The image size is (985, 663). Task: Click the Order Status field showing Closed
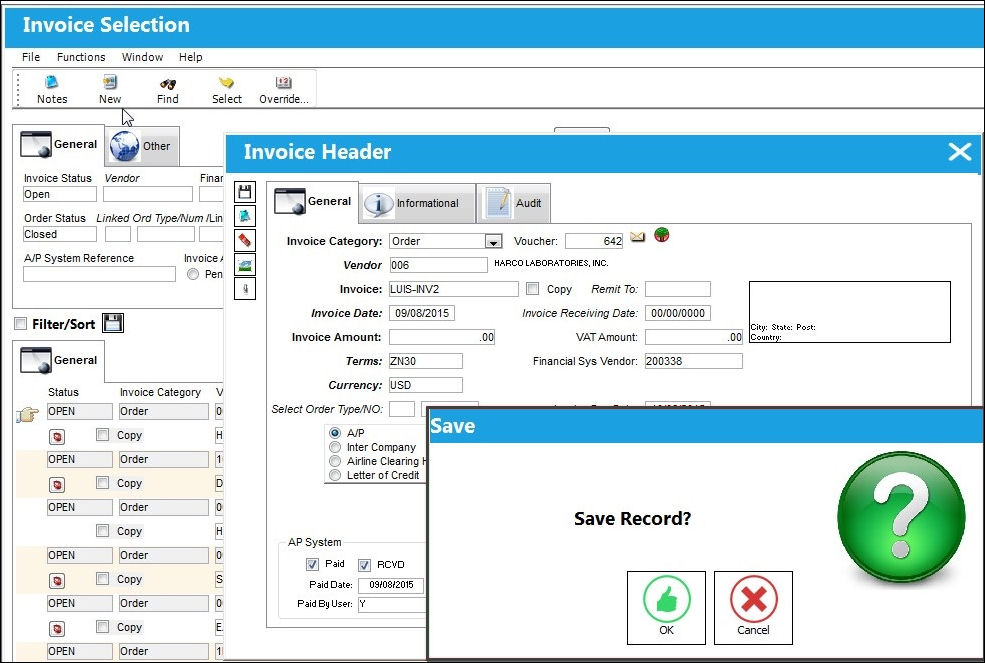[60, 234]
